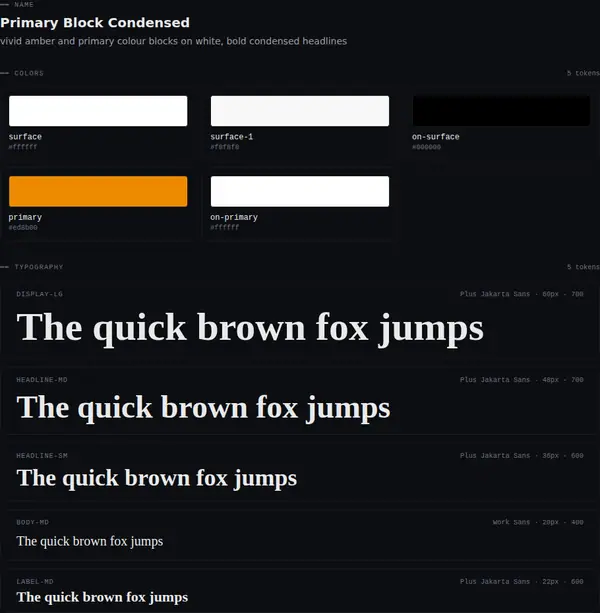The width and height of the screenshot is (600, 613).
Task: Click the hex value under 'surface-1'
Action: 224,147
